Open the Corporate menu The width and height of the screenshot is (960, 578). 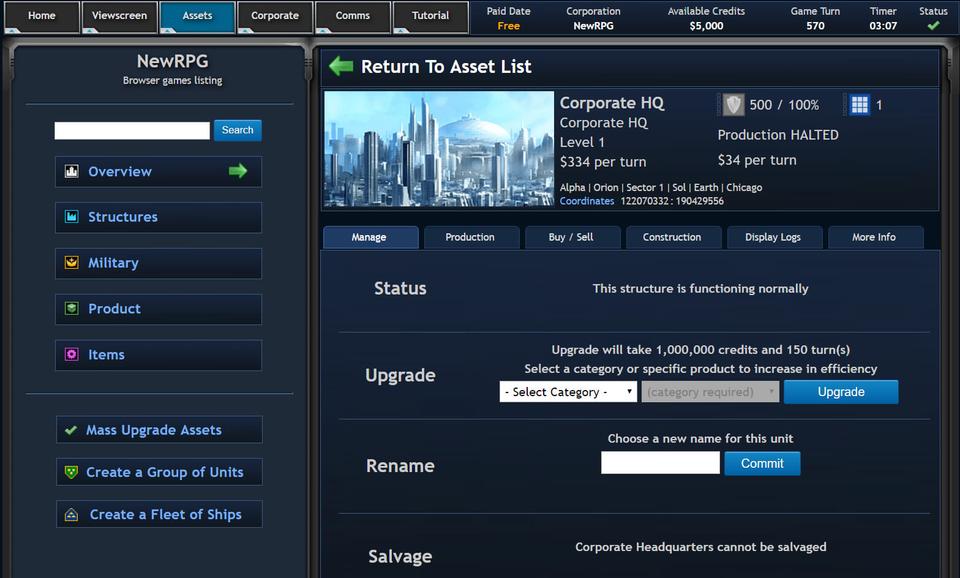(x=275, y=16)
